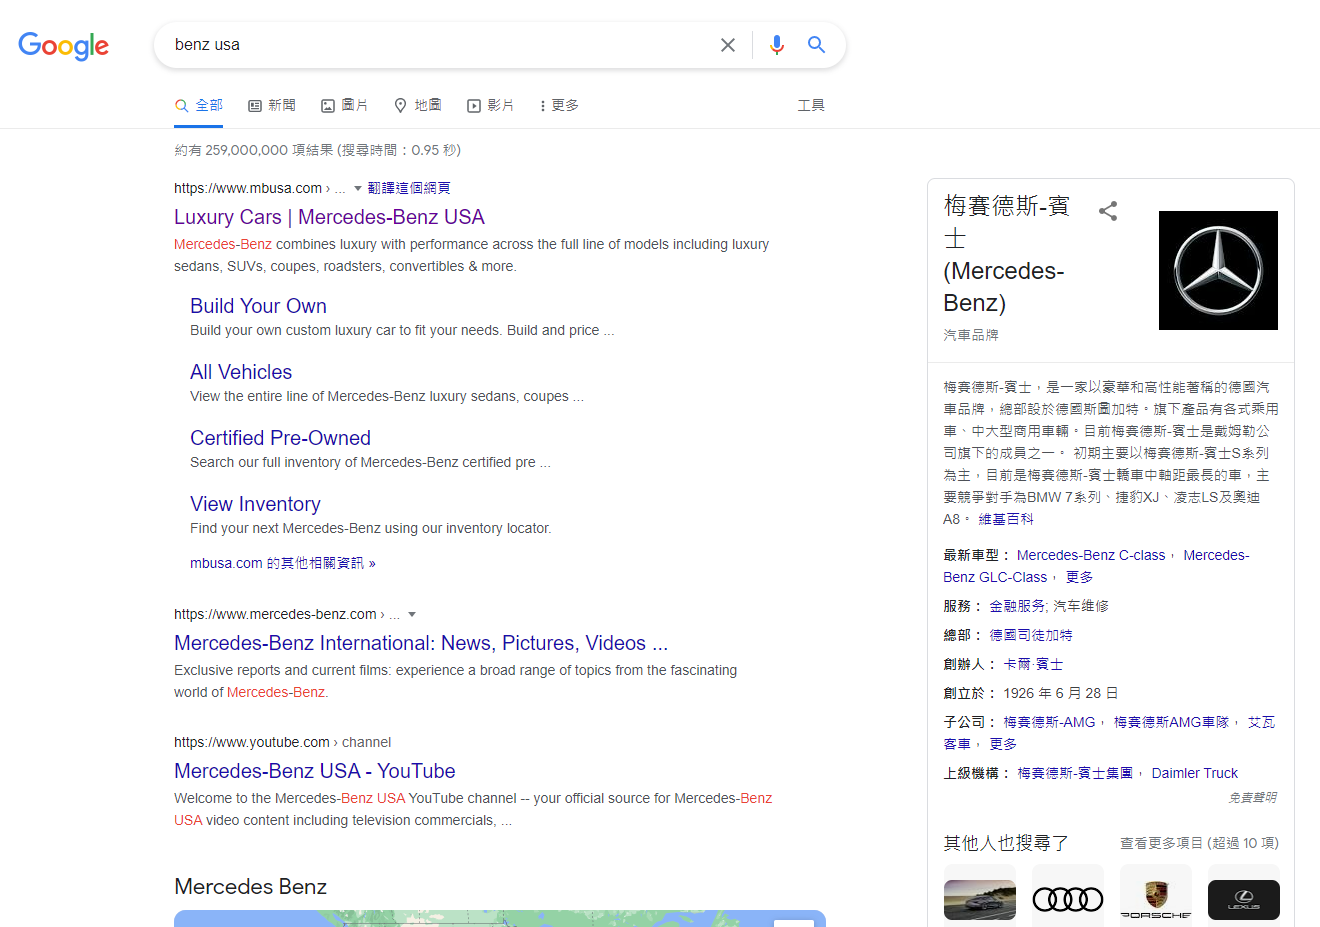The height and width of the screenshot is (927, 1320).
Task: Start voice search with the microphone icon
Action: [777, 45]
